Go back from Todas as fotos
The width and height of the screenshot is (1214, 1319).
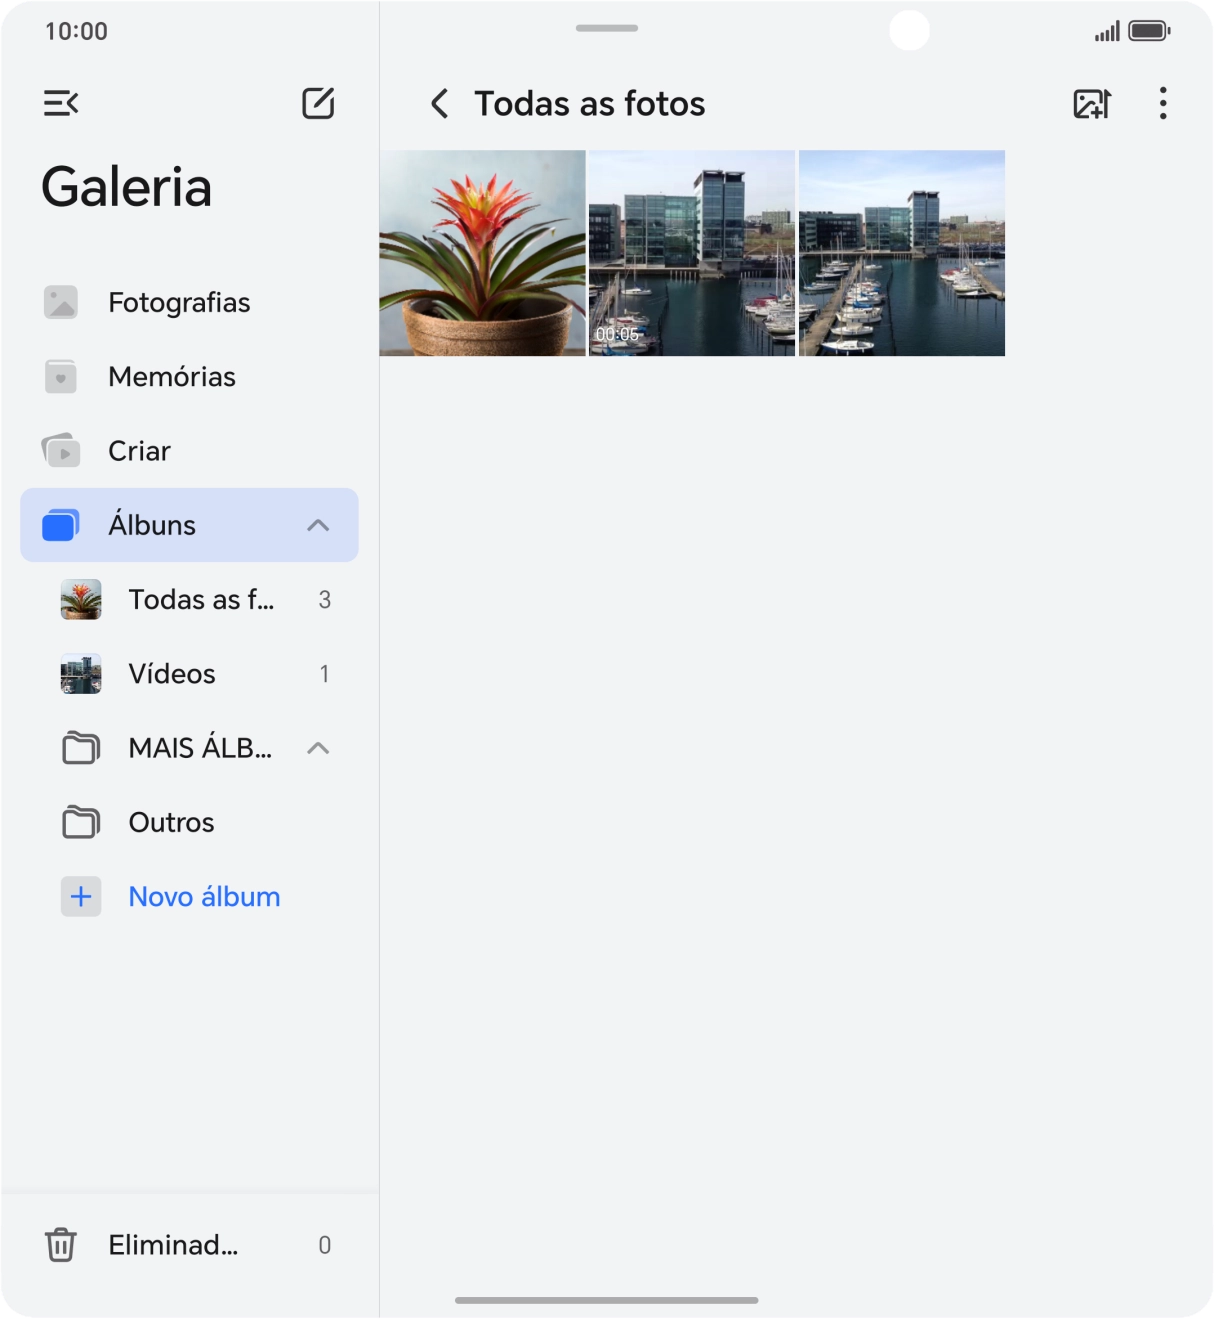tap(439, 103)
